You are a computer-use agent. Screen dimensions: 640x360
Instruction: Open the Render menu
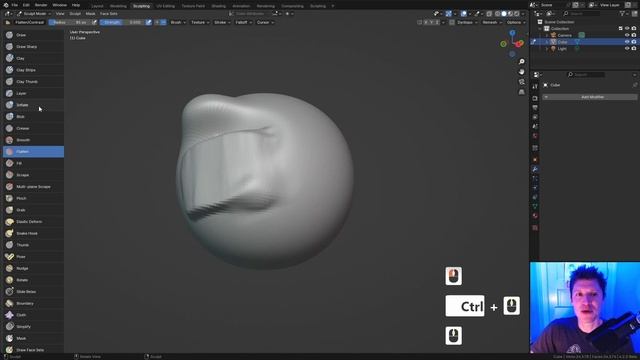coord(41,5)
